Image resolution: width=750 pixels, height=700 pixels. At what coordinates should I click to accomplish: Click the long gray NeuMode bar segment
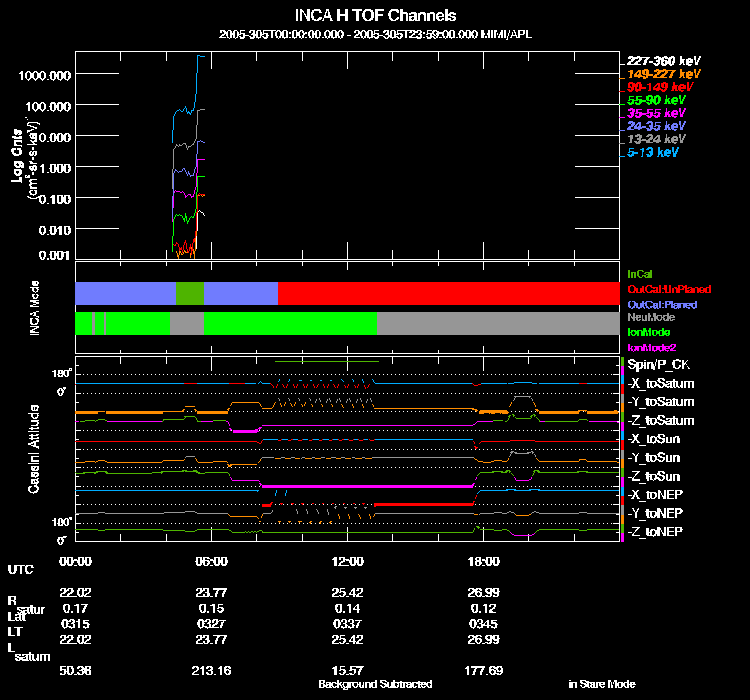point(498,323)
